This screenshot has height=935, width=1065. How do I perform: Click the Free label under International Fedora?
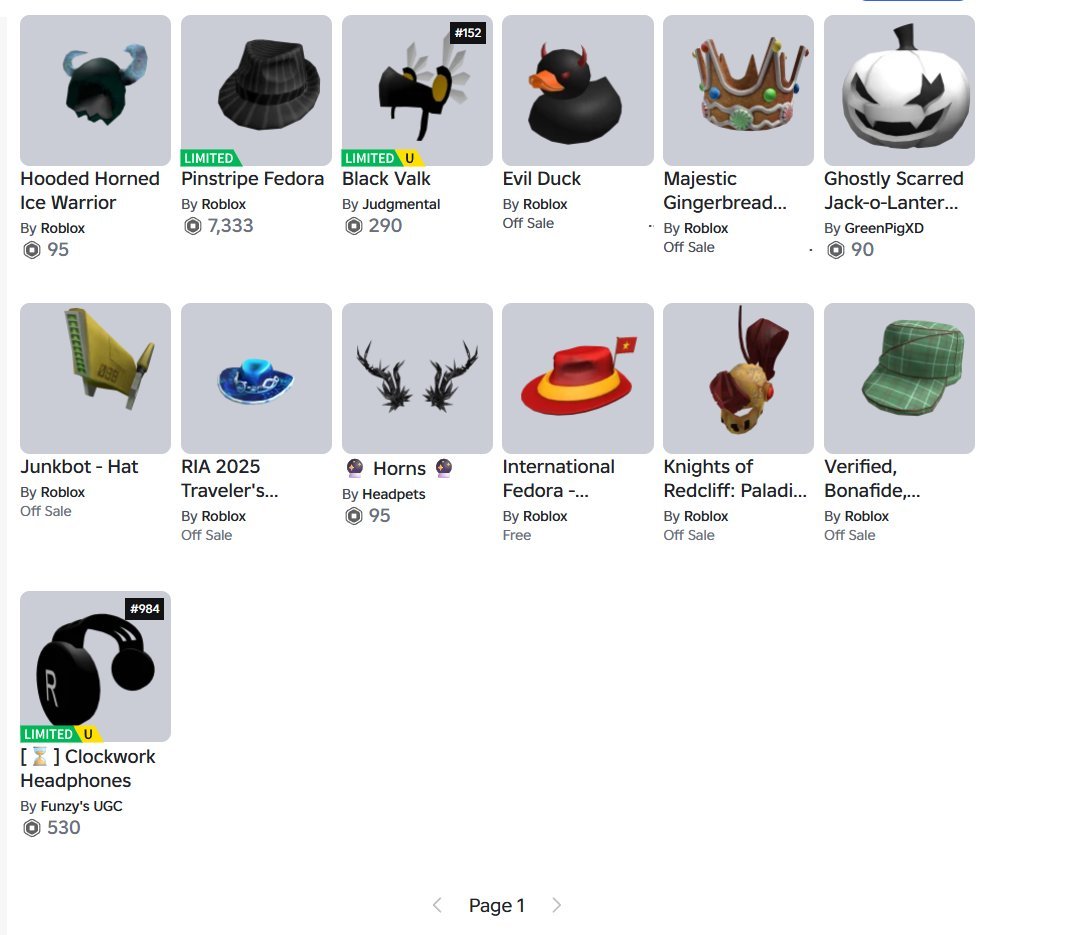click(x=517, y=536)
